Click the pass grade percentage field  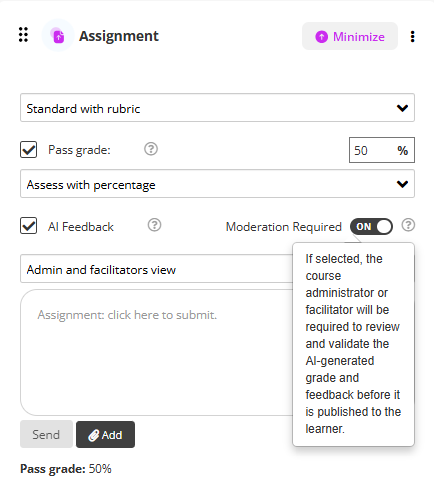point(382,150)
